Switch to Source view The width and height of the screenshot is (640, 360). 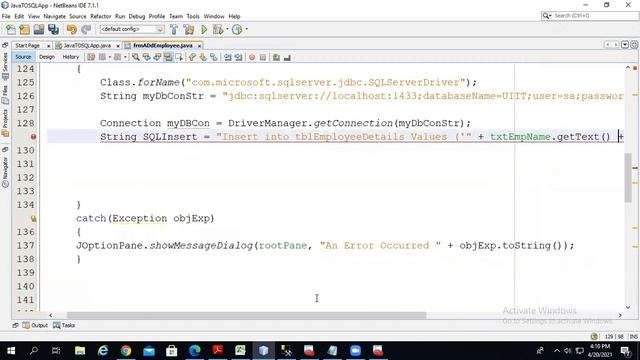tap(23, 57)
